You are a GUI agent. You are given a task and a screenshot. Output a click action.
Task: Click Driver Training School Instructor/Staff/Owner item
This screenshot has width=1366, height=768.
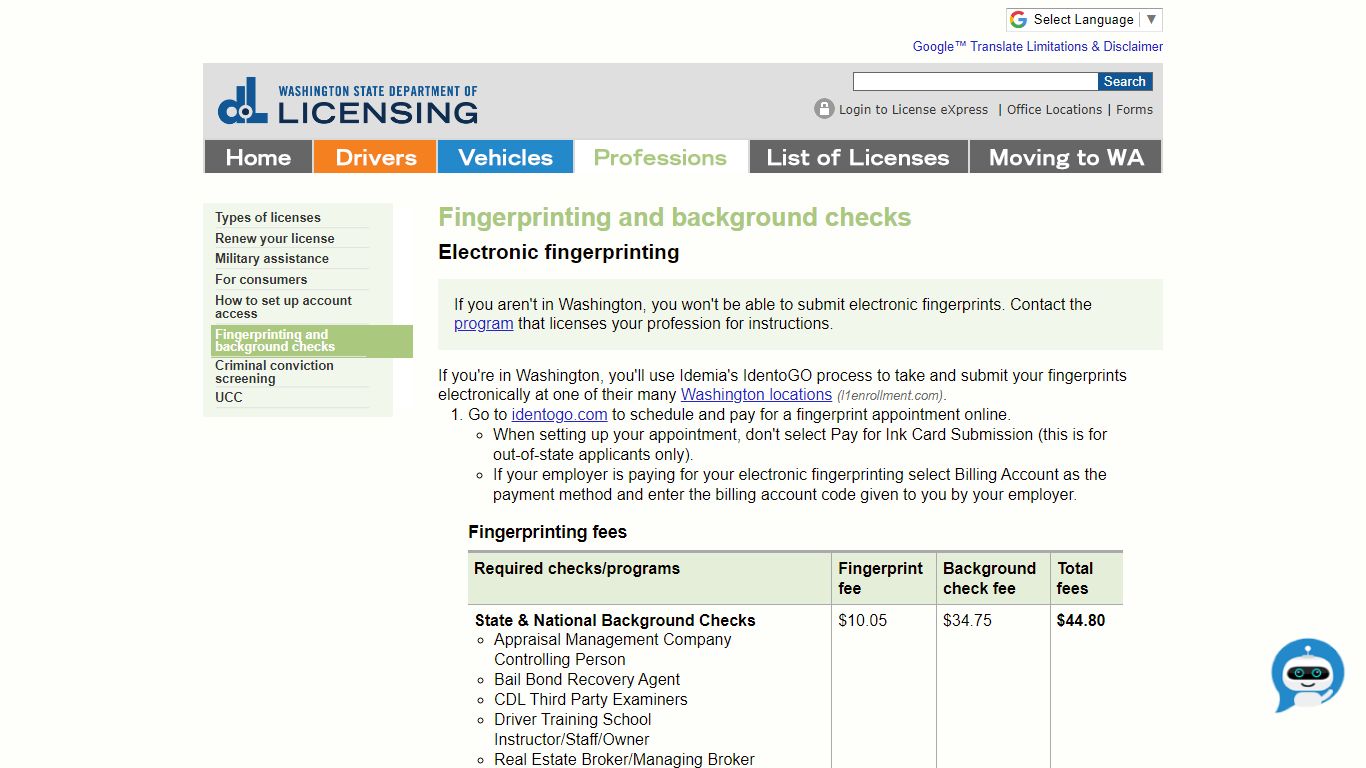coord(573,729)
